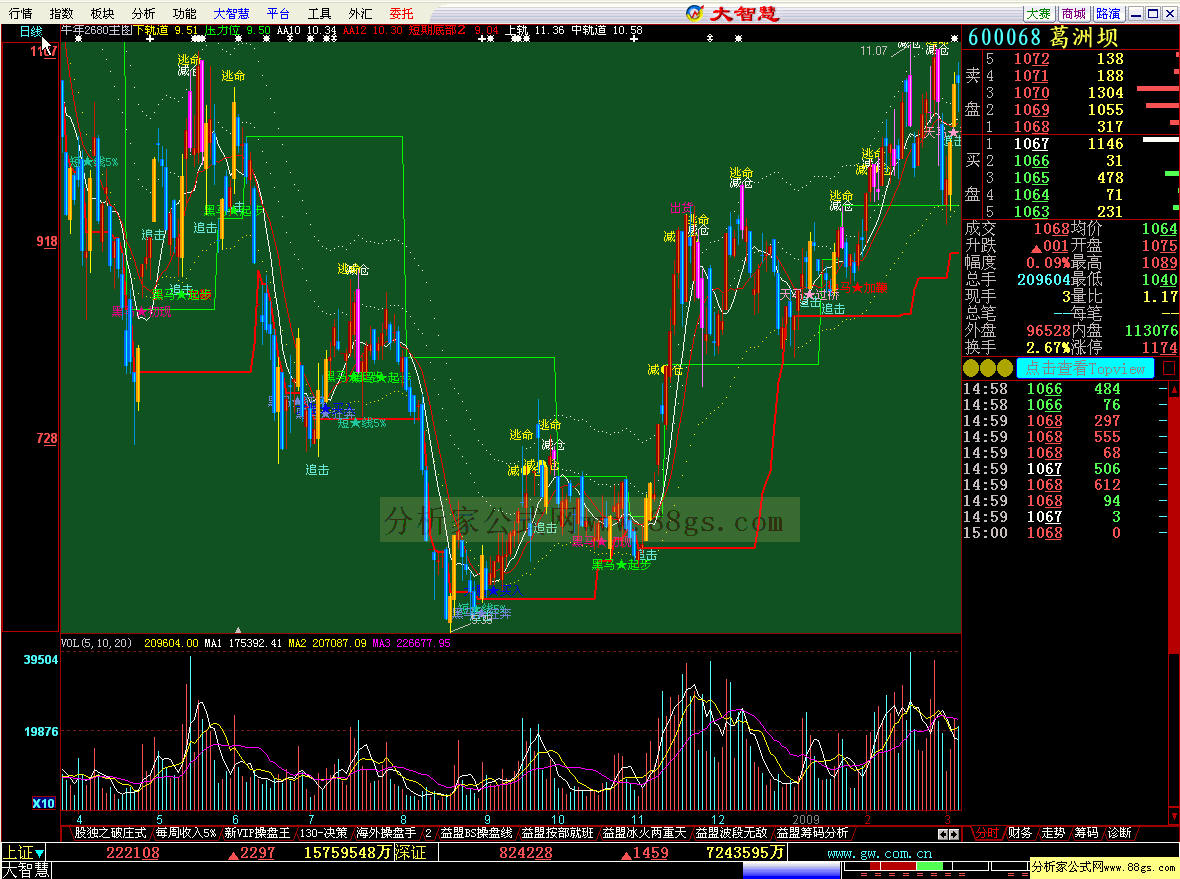The width and height of the screenshot is (1180, 879).
Task: Switch to the 财务 tab
Action: (1020, 832)
